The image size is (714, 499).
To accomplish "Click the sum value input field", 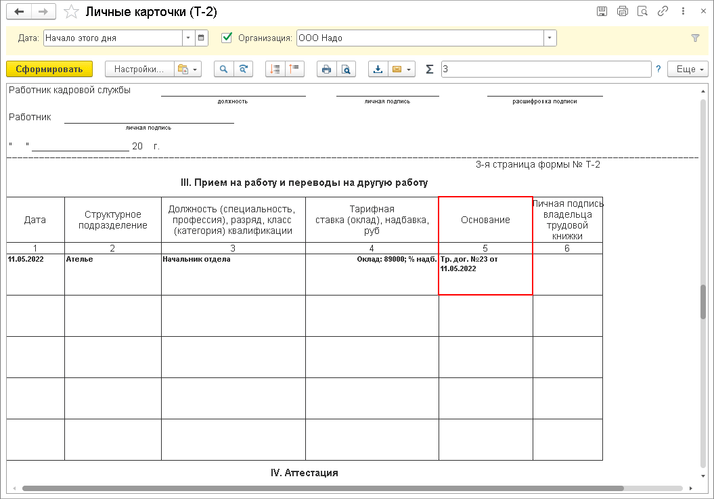I will 545,69.
